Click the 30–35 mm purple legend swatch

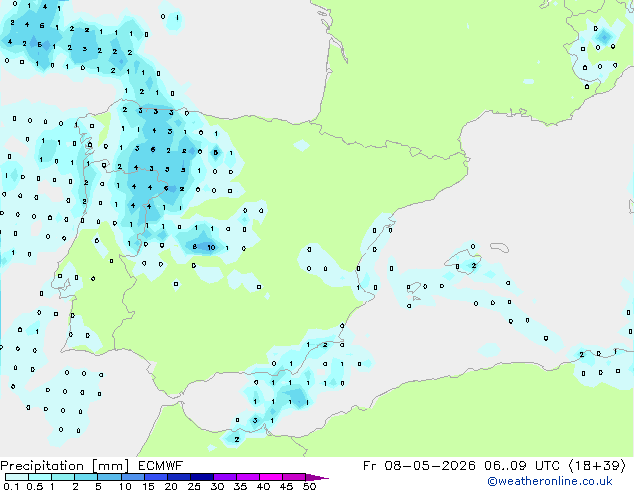click(225, 477)
